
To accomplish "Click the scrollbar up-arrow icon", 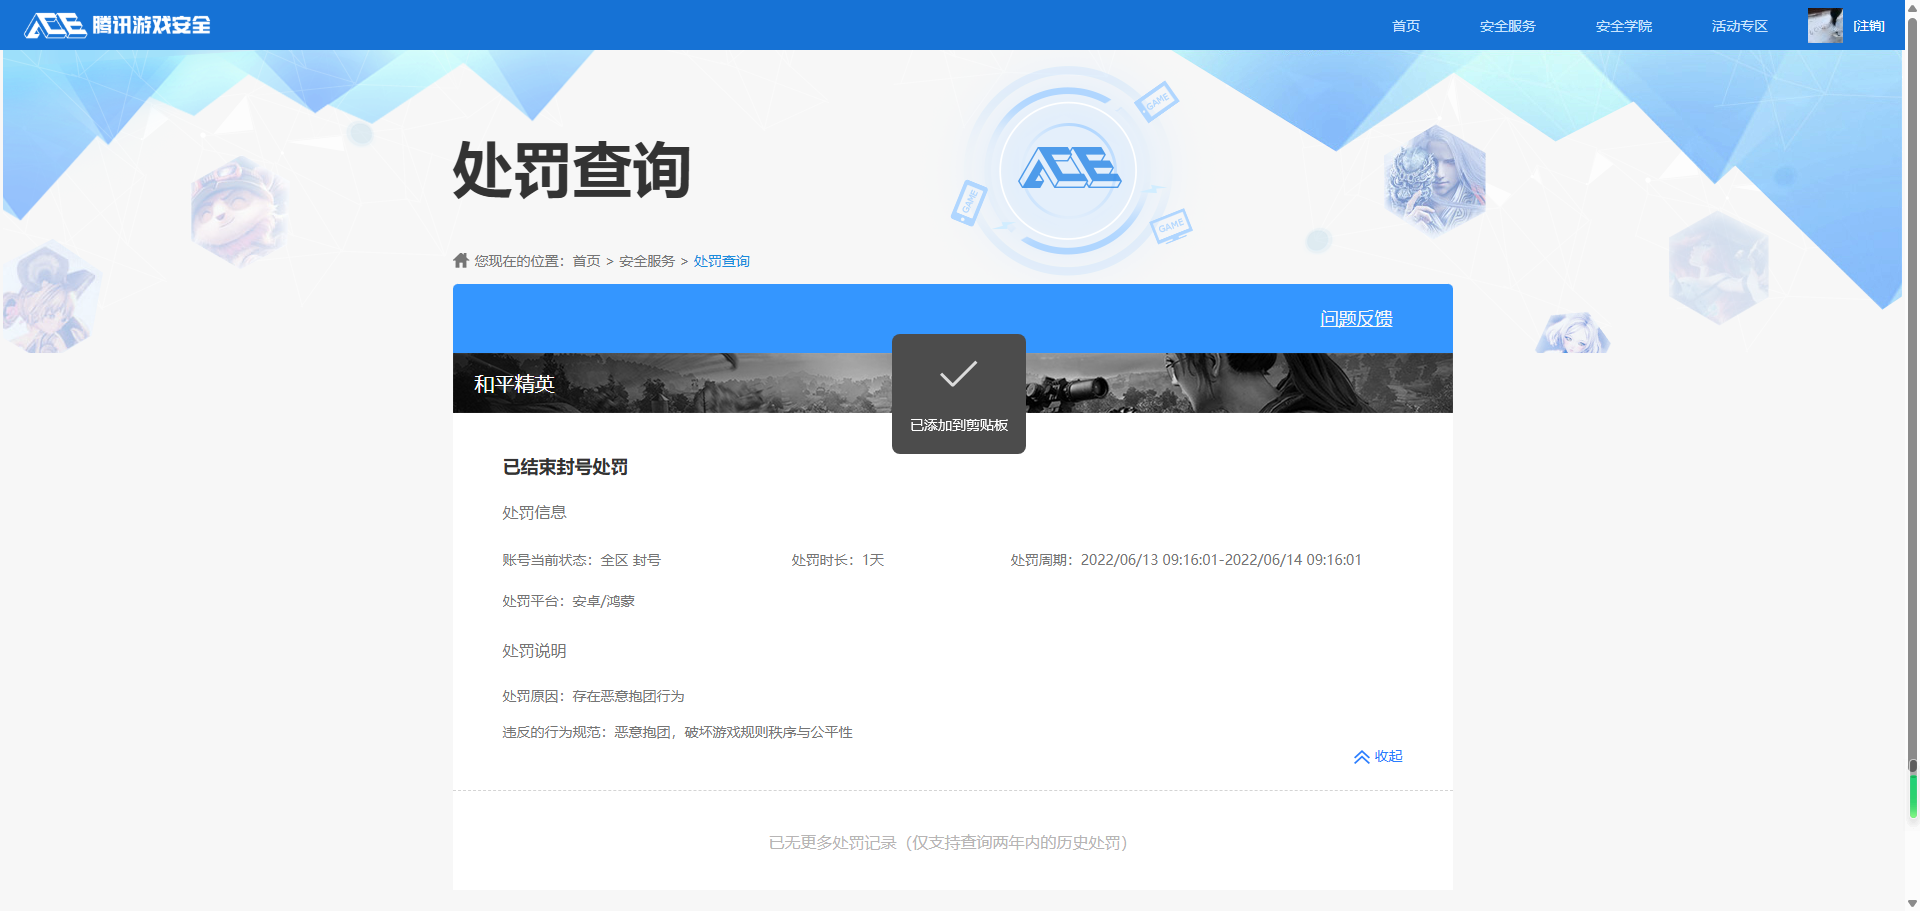I will point(1911,8).
